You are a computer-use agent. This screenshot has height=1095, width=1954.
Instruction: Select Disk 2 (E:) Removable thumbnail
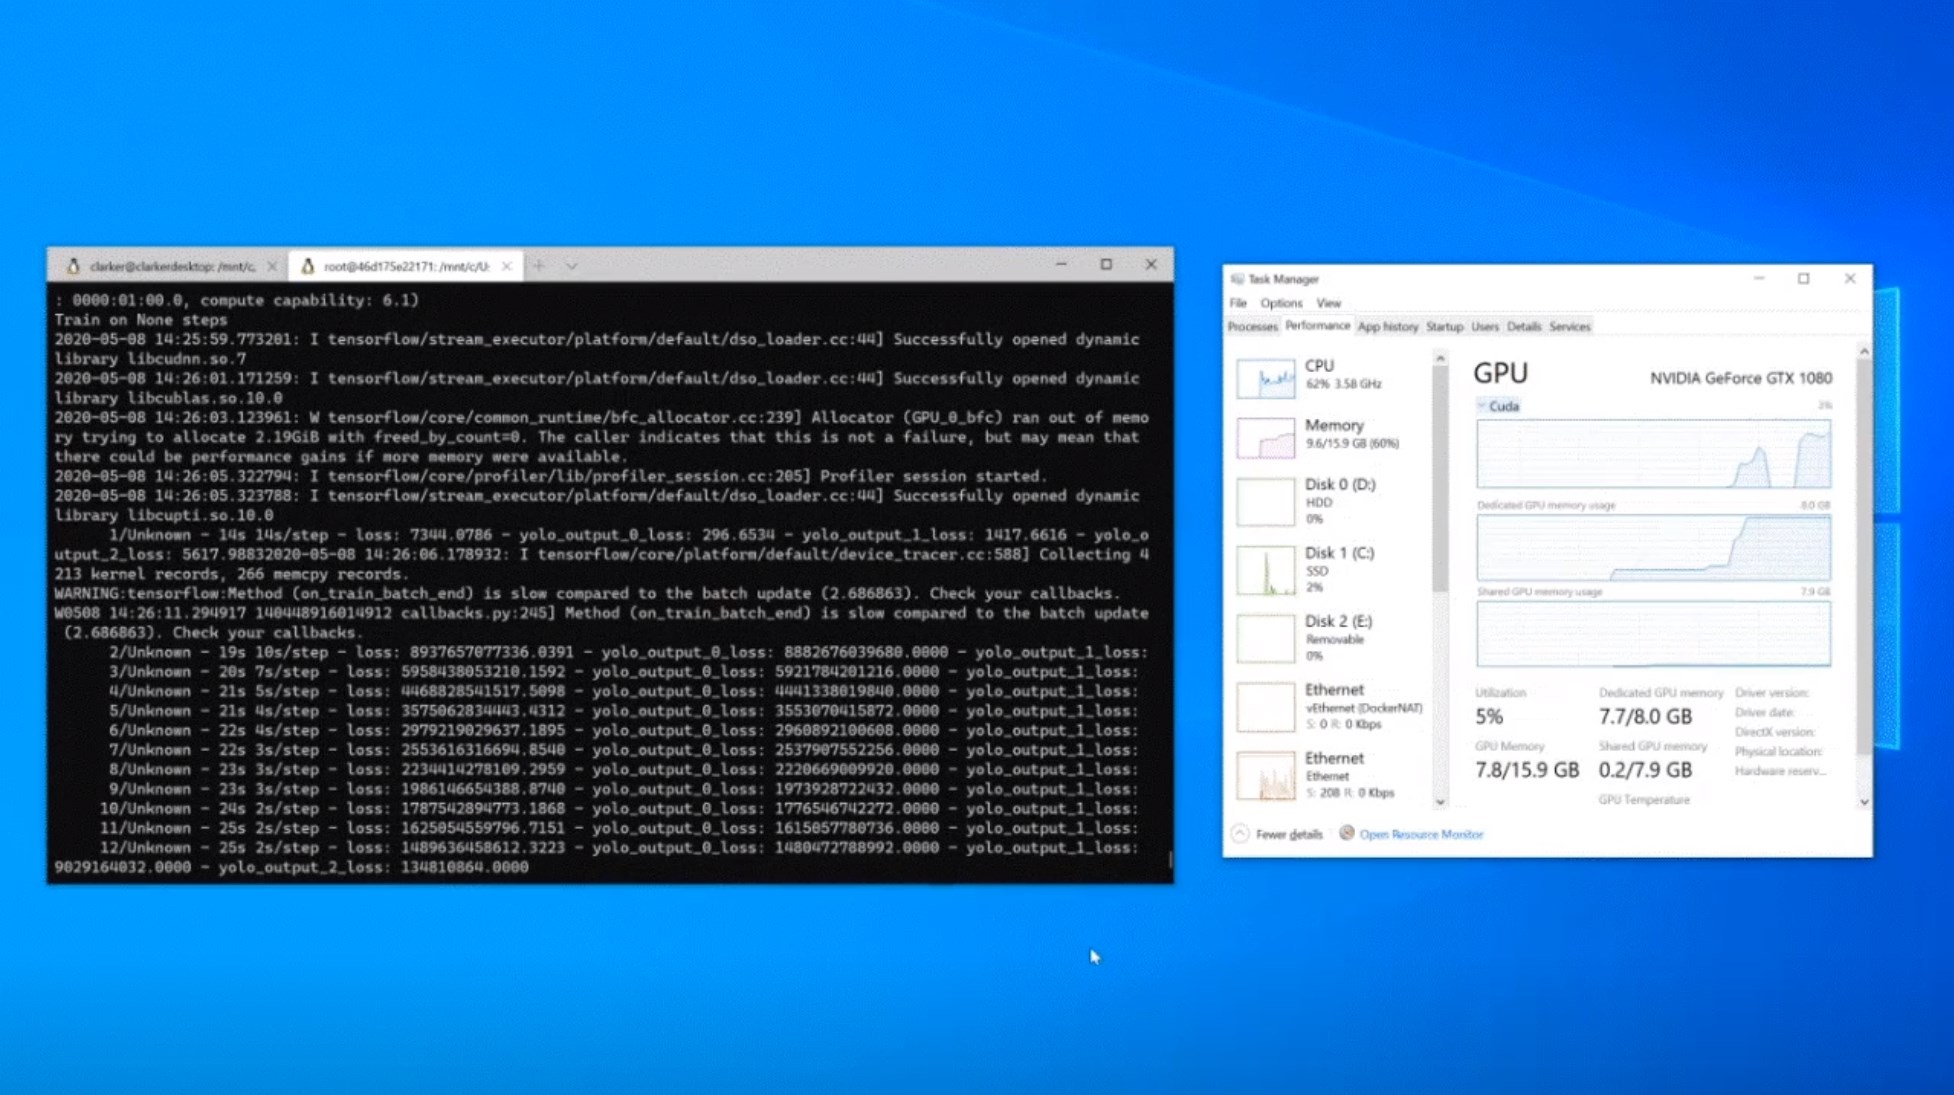tap(1265, 639)
